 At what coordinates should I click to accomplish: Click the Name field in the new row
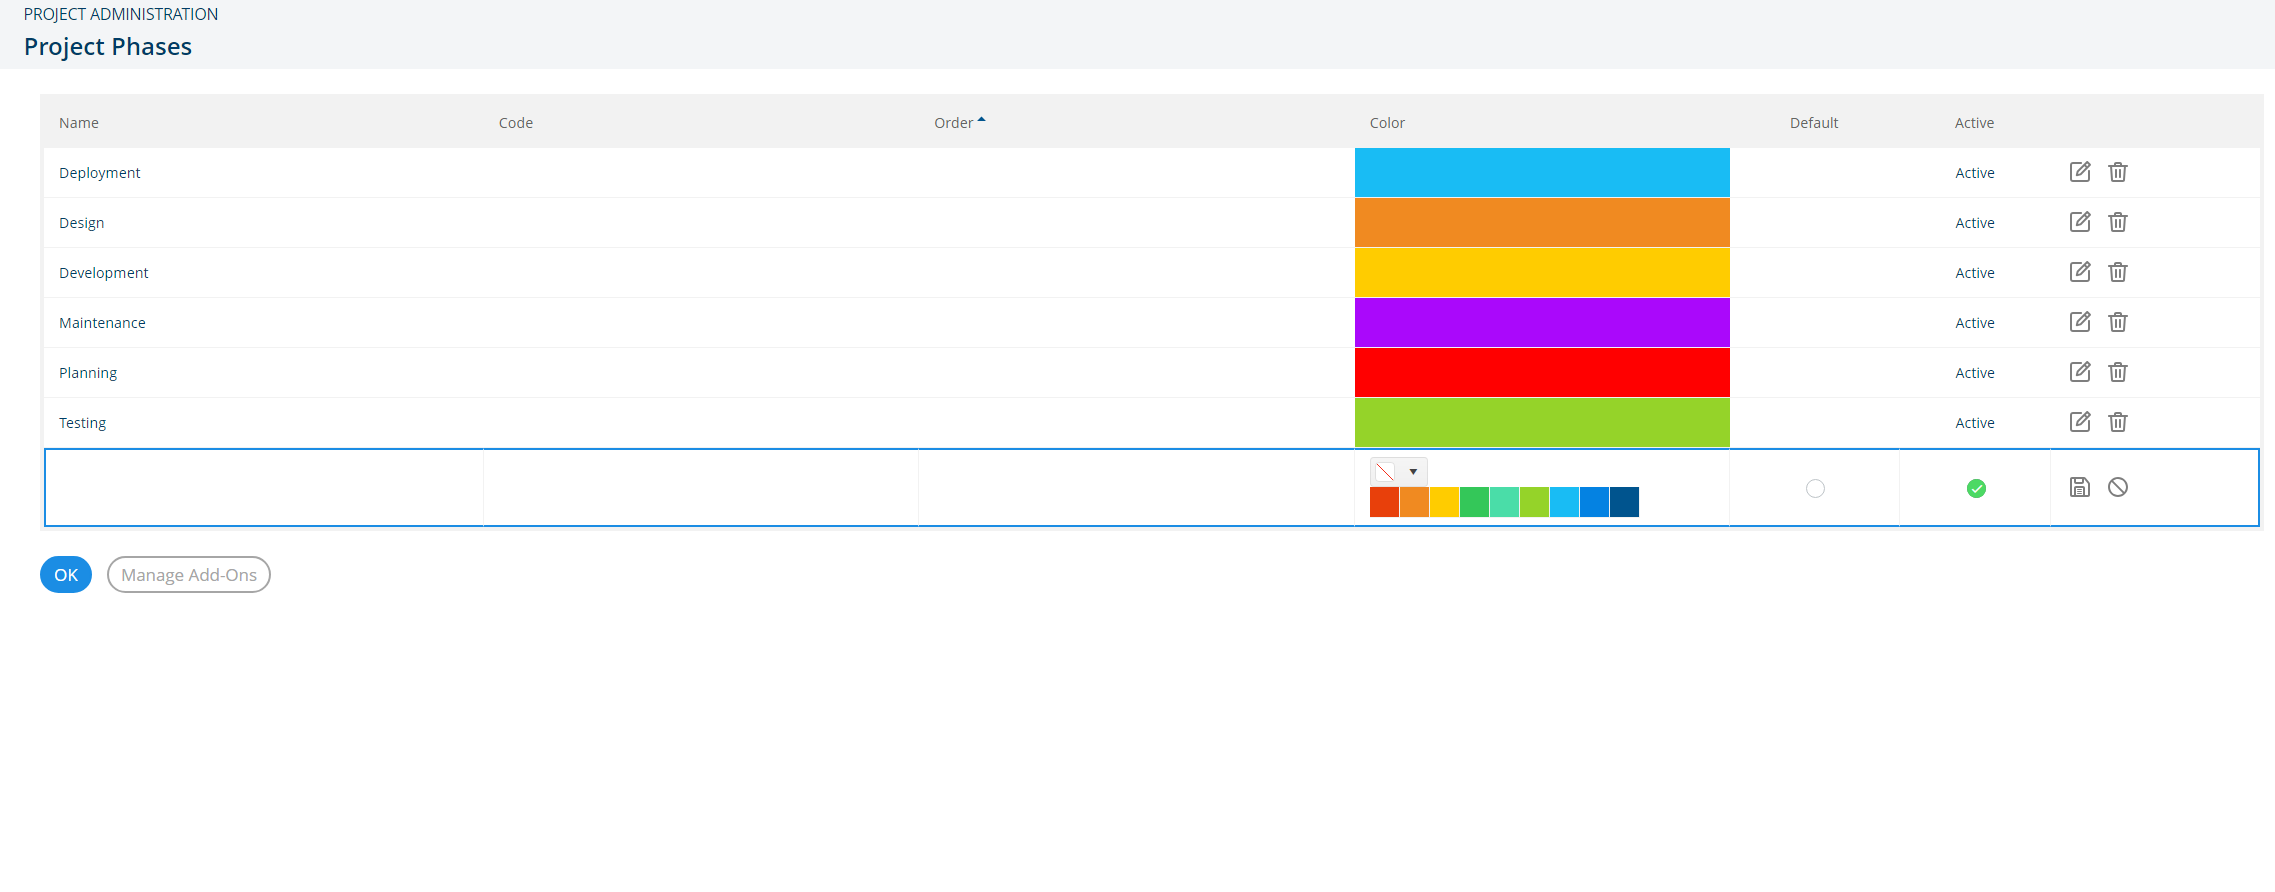coord(265,488)
